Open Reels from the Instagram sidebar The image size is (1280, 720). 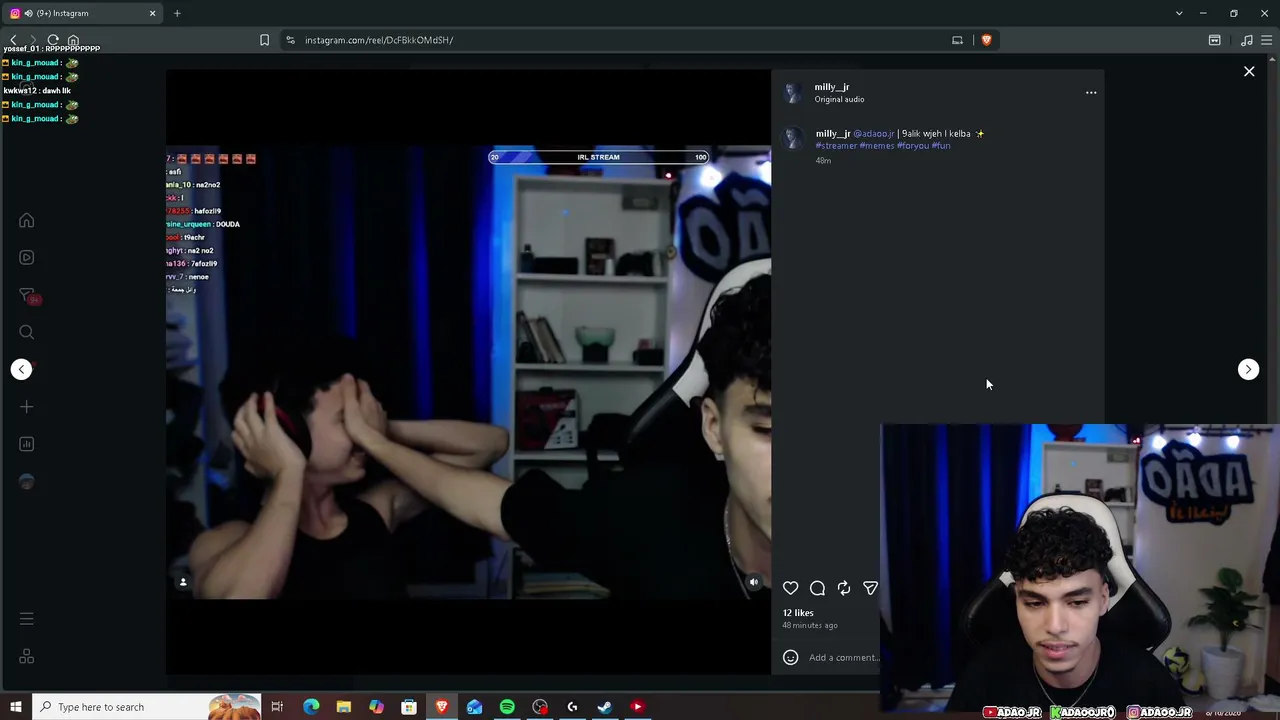(x=27, y=257)
